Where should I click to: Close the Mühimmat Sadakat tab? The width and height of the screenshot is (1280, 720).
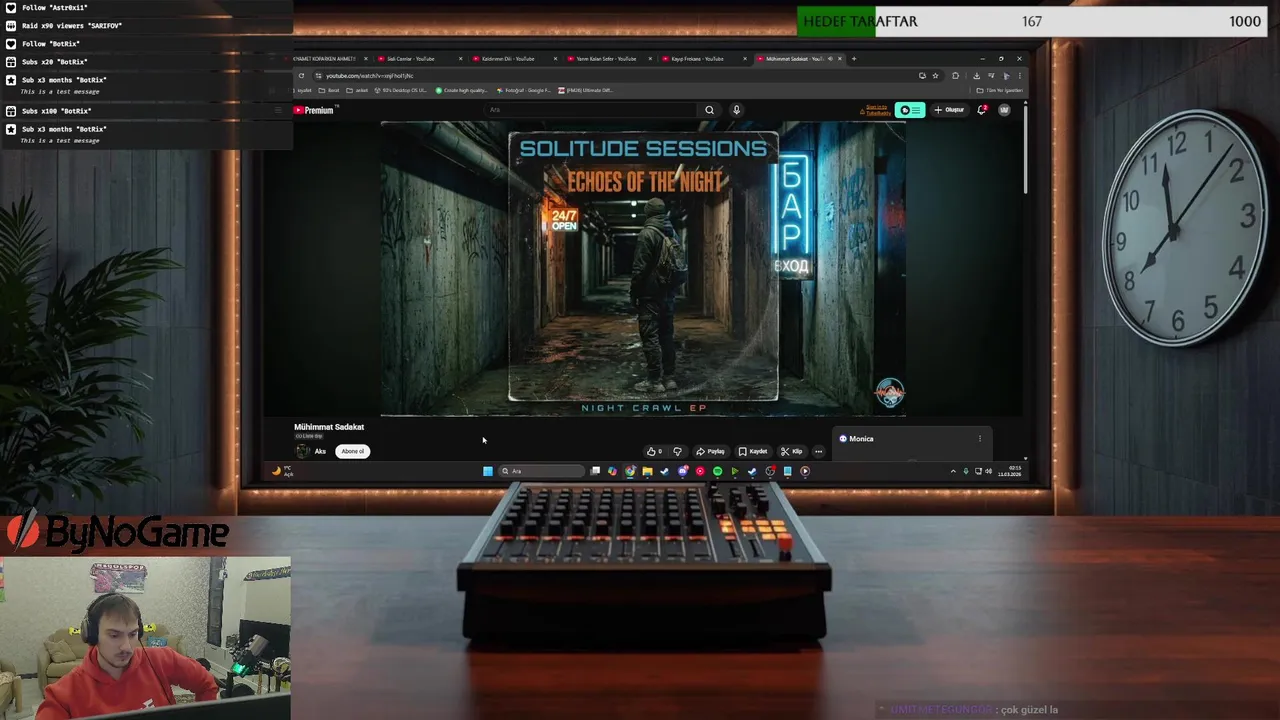click(839, 58)
